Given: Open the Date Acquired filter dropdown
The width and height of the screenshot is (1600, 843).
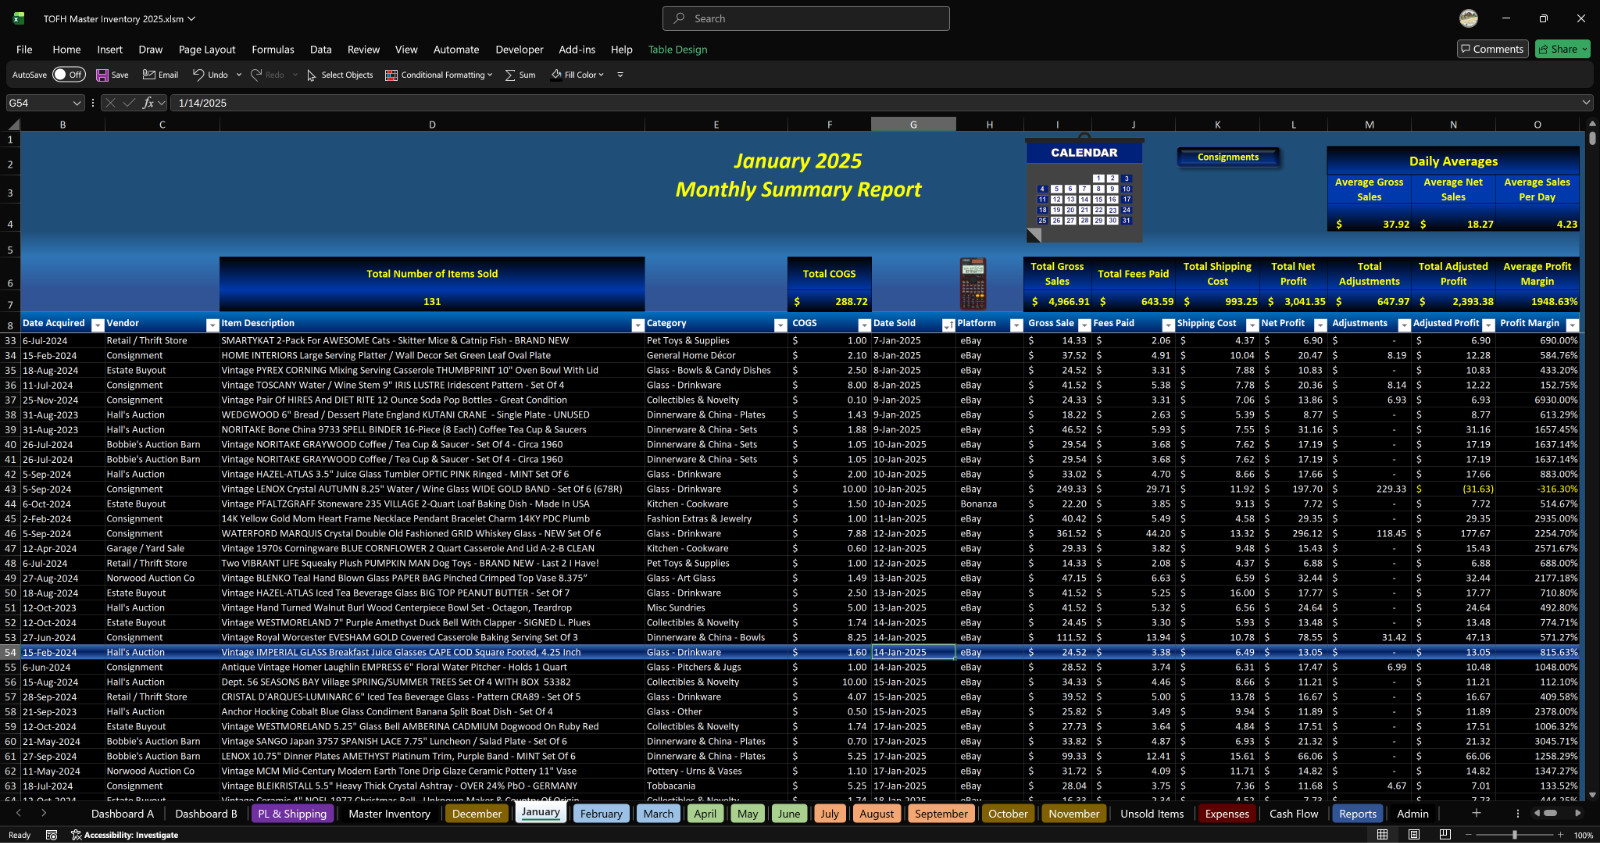Looking at the screenshot, I should [98, 325].
